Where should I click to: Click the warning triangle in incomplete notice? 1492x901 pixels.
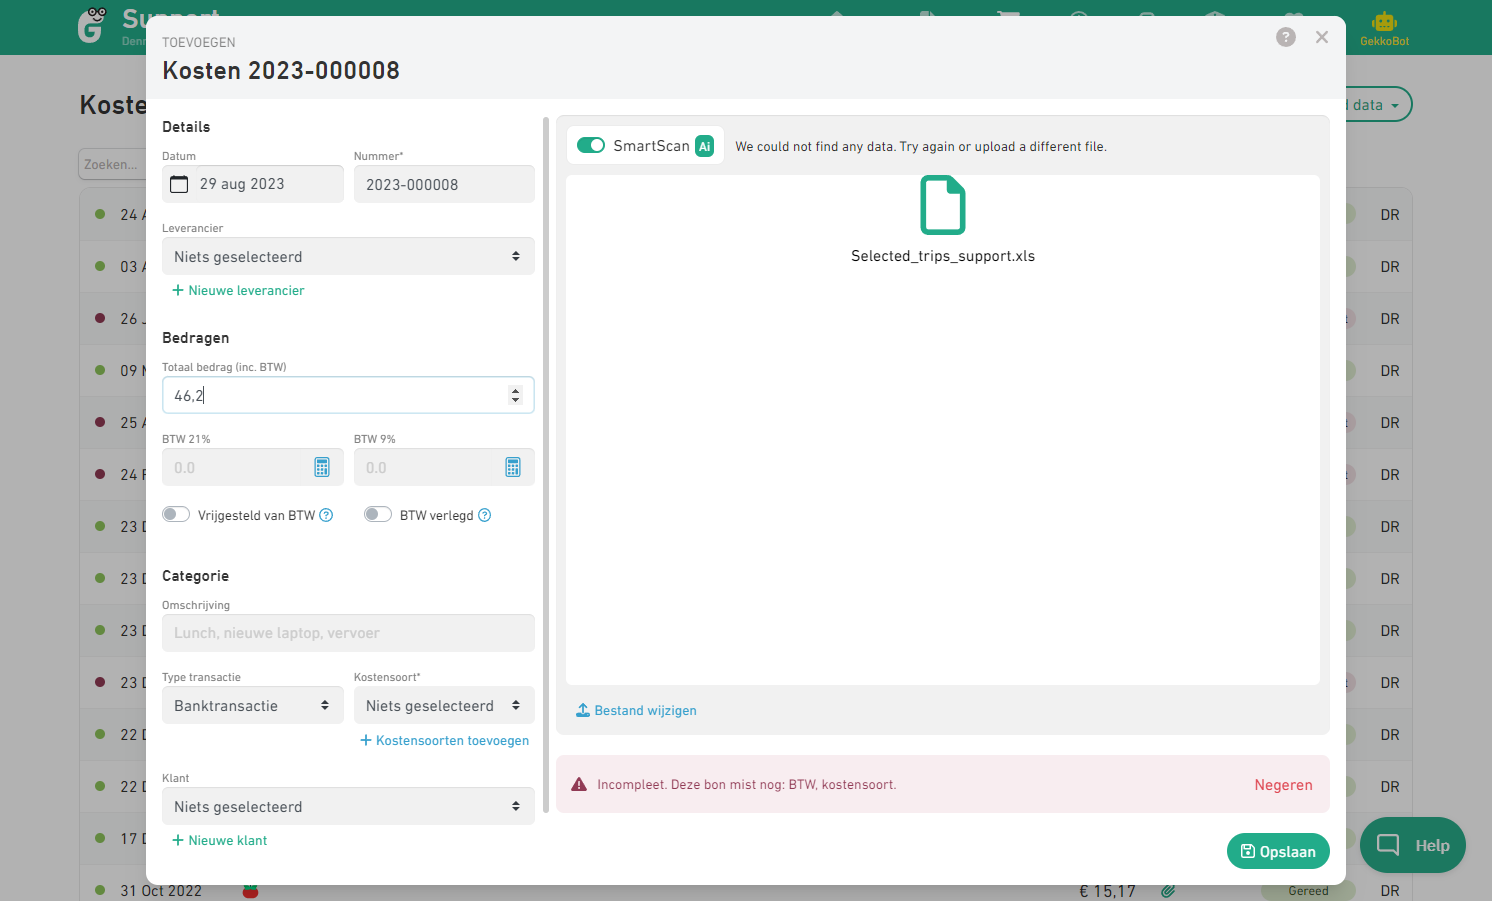tap(579, 785)
